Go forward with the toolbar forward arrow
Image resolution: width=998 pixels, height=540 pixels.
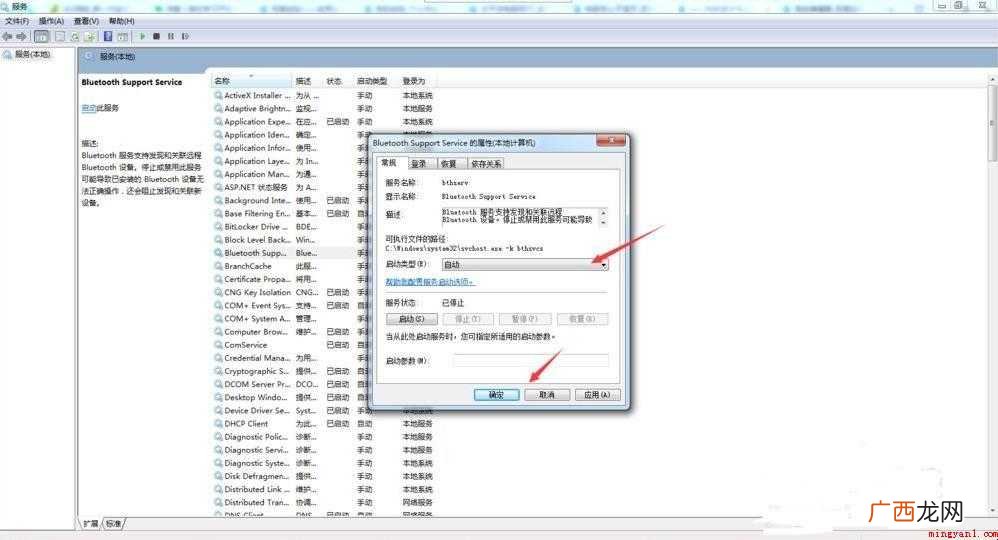click(22, 36)
